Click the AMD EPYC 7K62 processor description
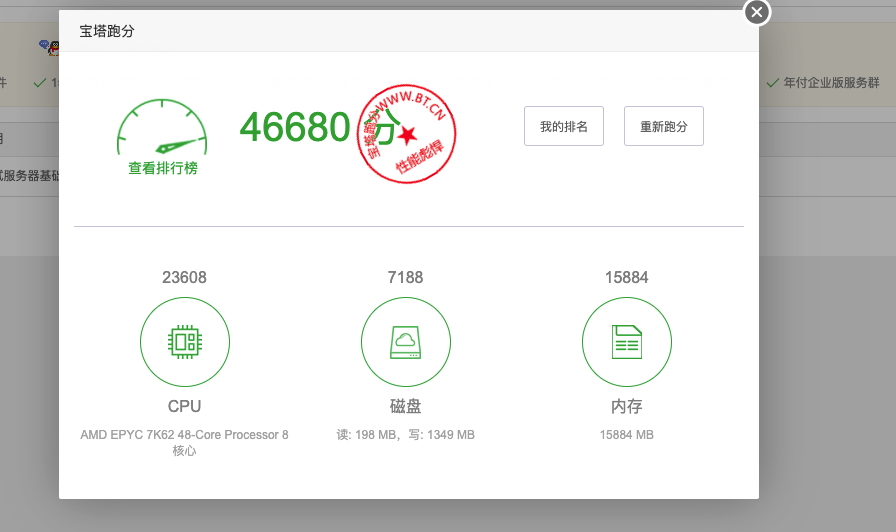This screenshot has height=532, width=896. 185,442
